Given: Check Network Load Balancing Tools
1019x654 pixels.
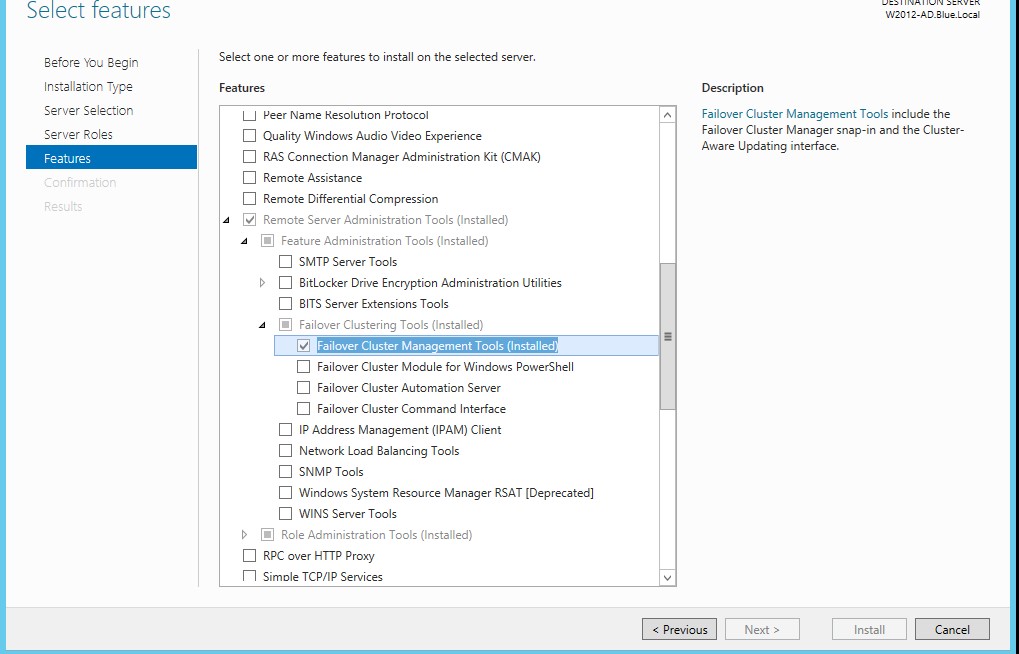Looking at the screenshot, I should [x=285, y=450].
